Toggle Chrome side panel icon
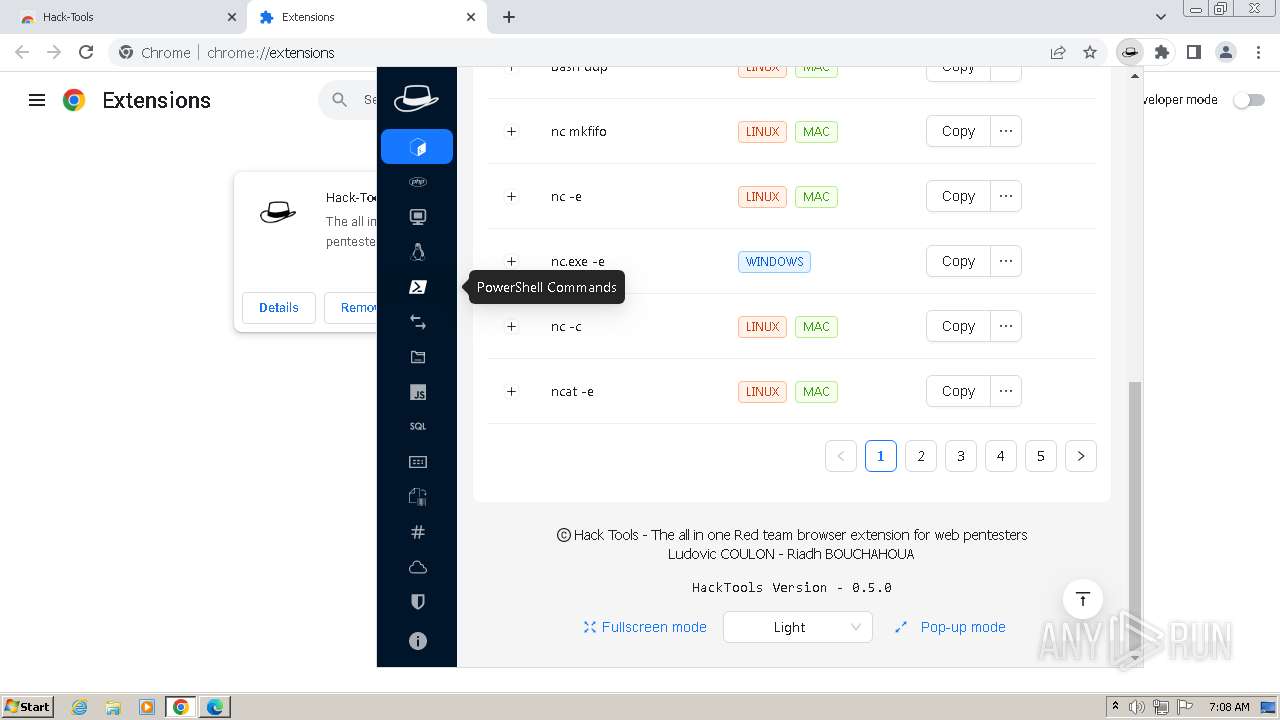 1193,52
